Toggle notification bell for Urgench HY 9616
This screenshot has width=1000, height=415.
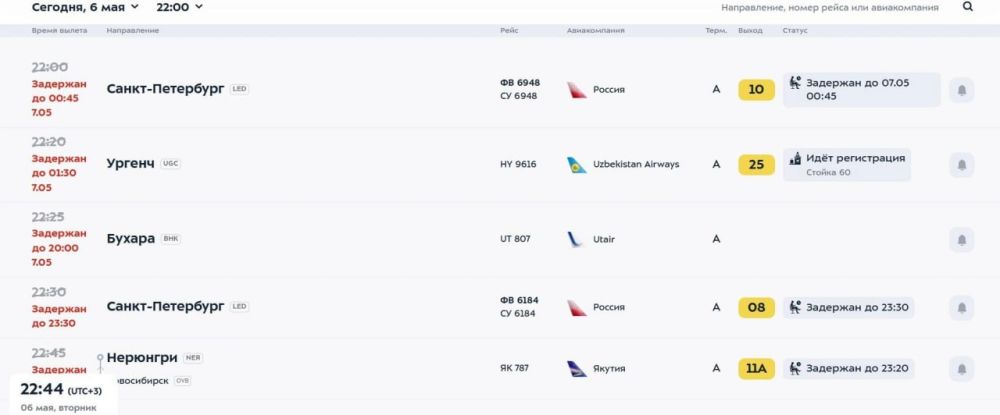tap(961, 164)
